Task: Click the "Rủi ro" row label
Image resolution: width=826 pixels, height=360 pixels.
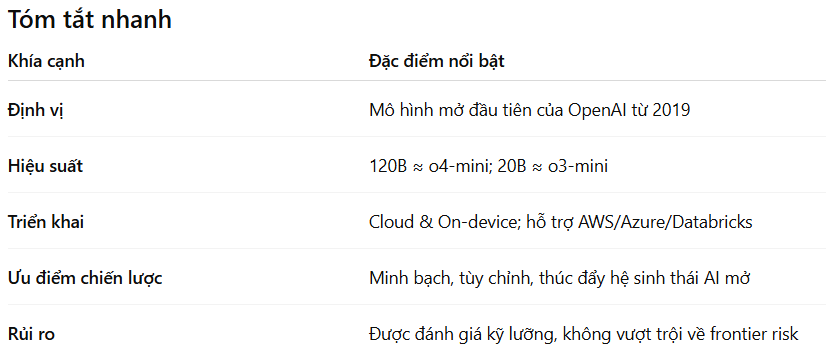Action: tap(32, 334)
